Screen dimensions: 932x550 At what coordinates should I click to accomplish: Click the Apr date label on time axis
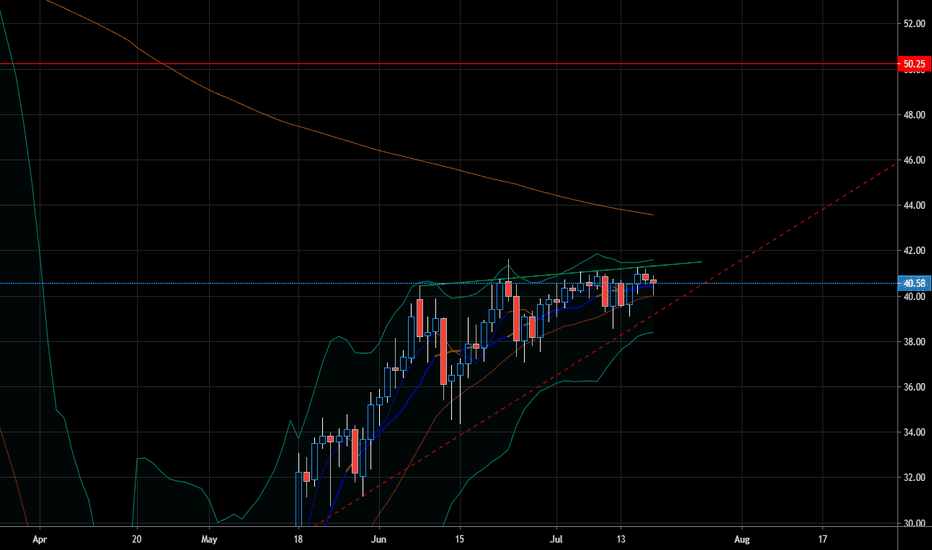coord(39,539)
